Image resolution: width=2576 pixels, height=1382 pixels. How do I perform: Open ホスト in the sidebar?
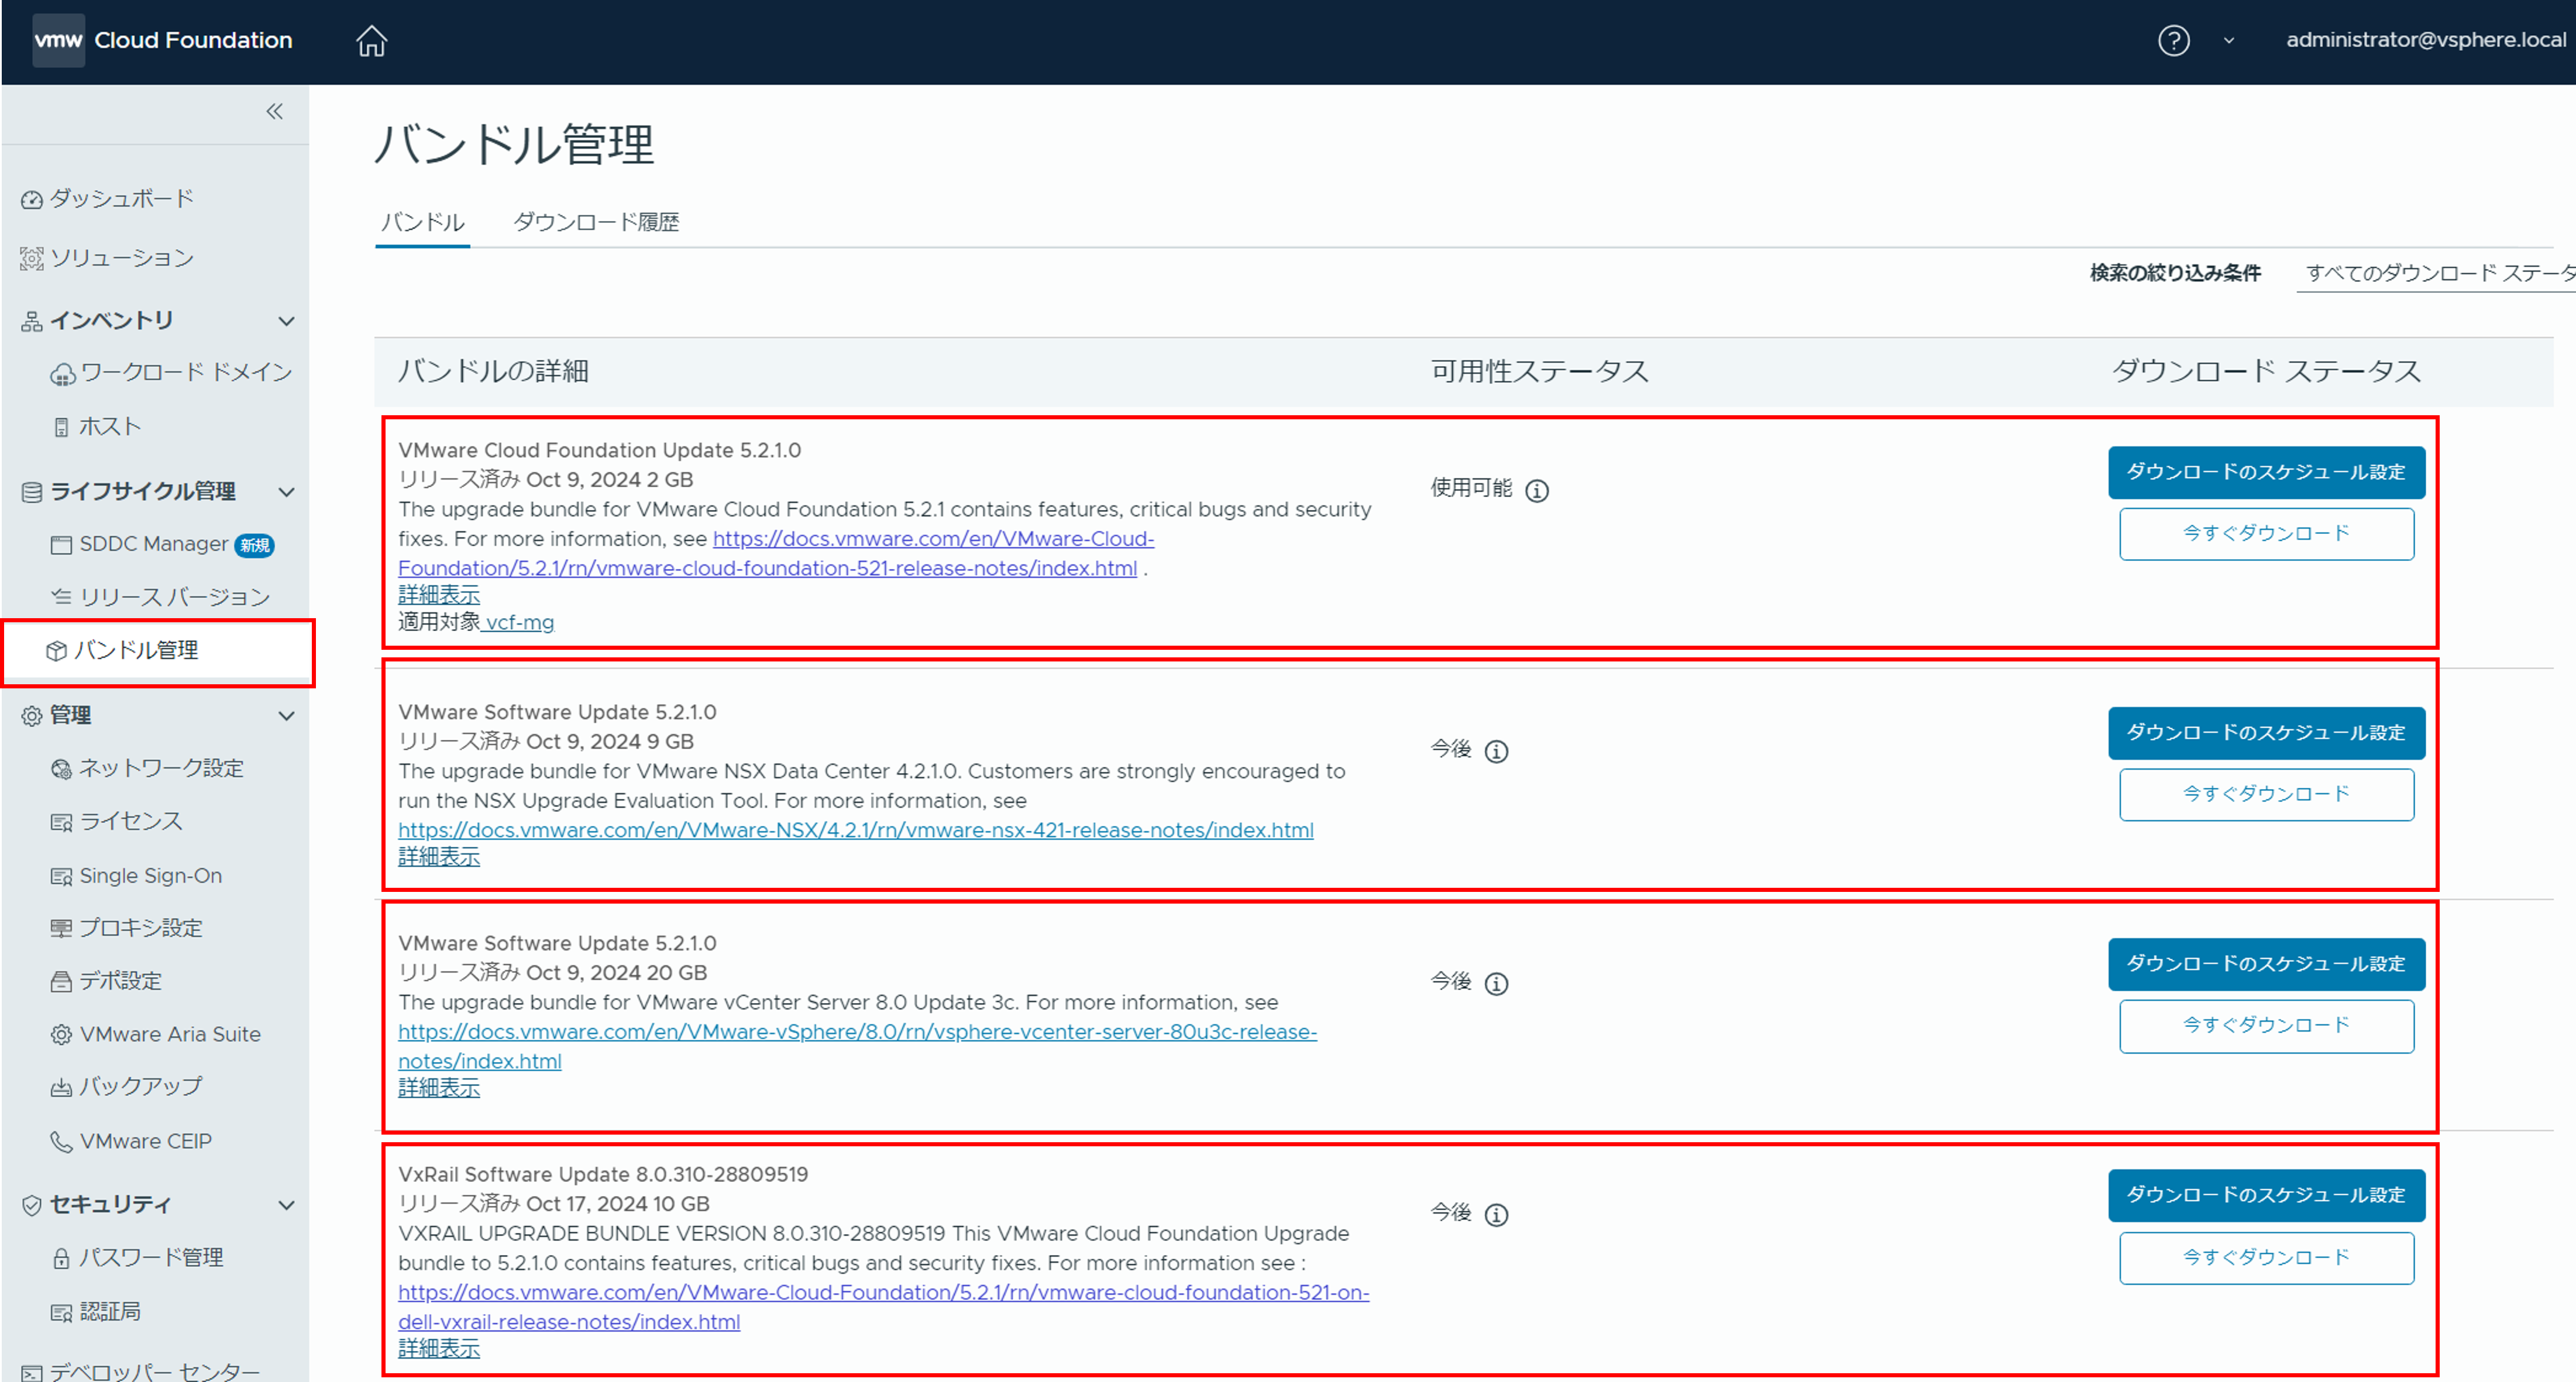click(110, 426)
